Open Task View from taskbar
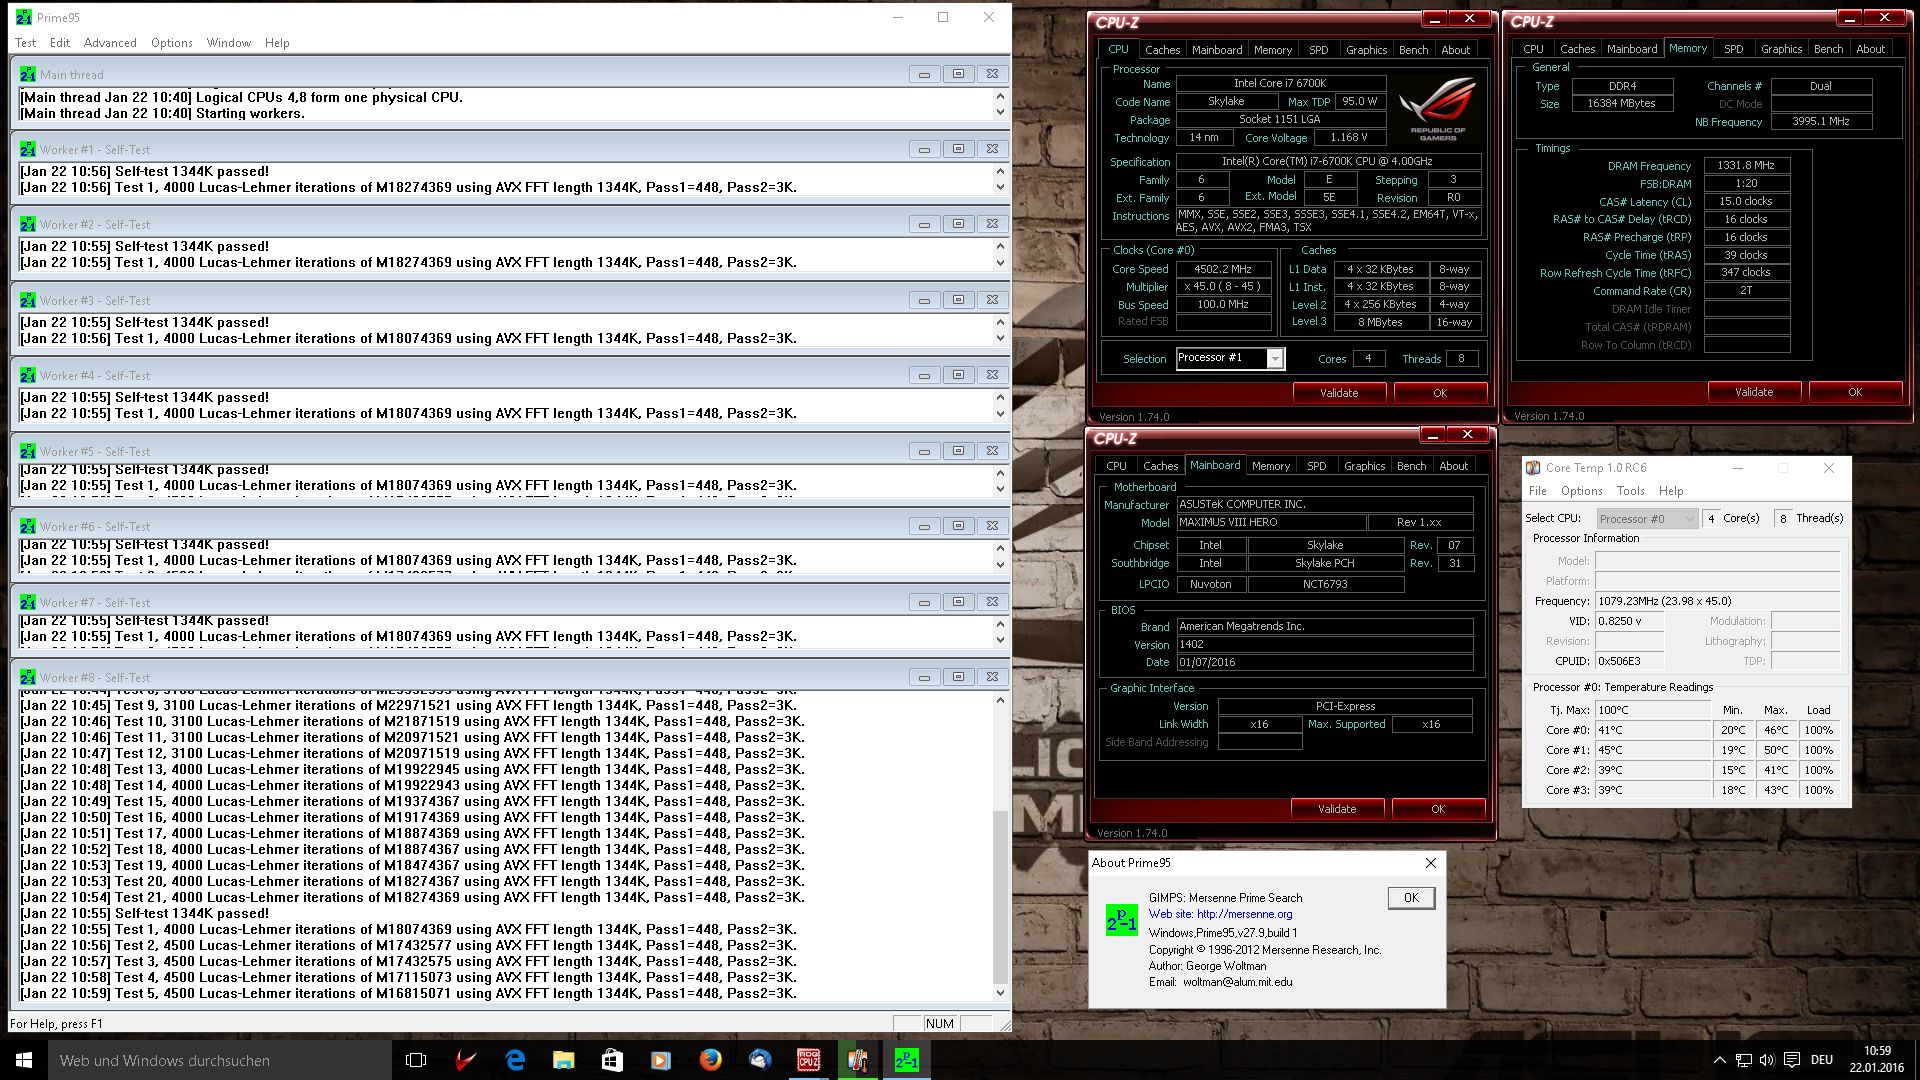The image size is (1920, 1080). [x=416, y=1060]
